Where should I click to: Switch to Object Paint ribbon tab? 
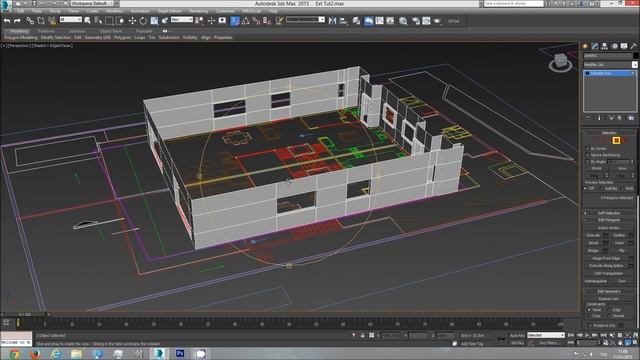click(x=111, y=31)
